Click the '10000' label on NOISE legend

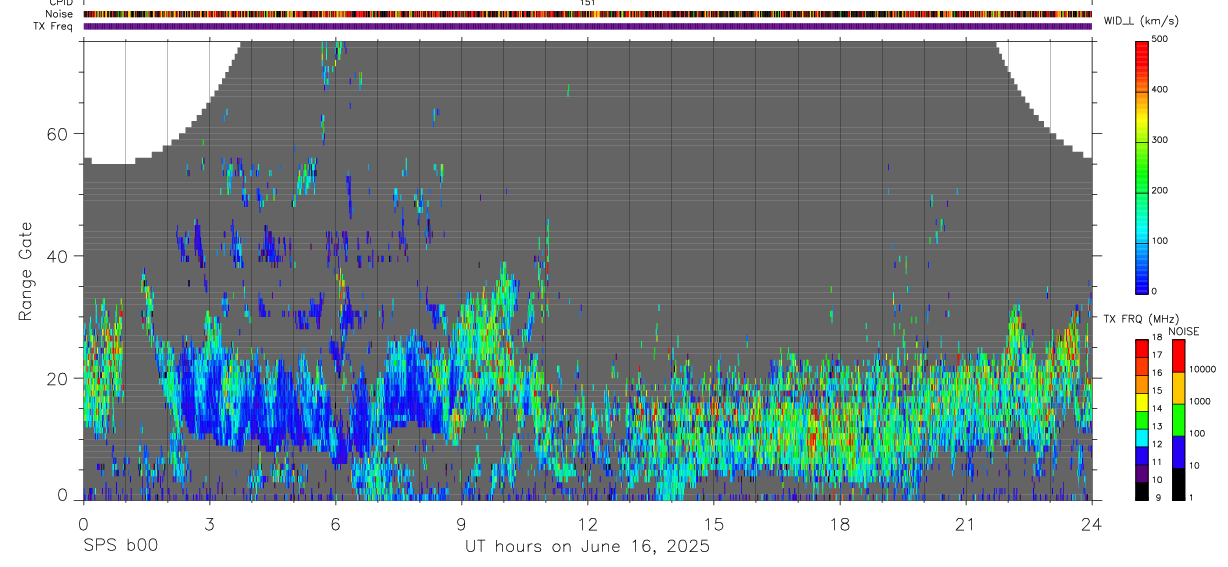pos(1202,369)
